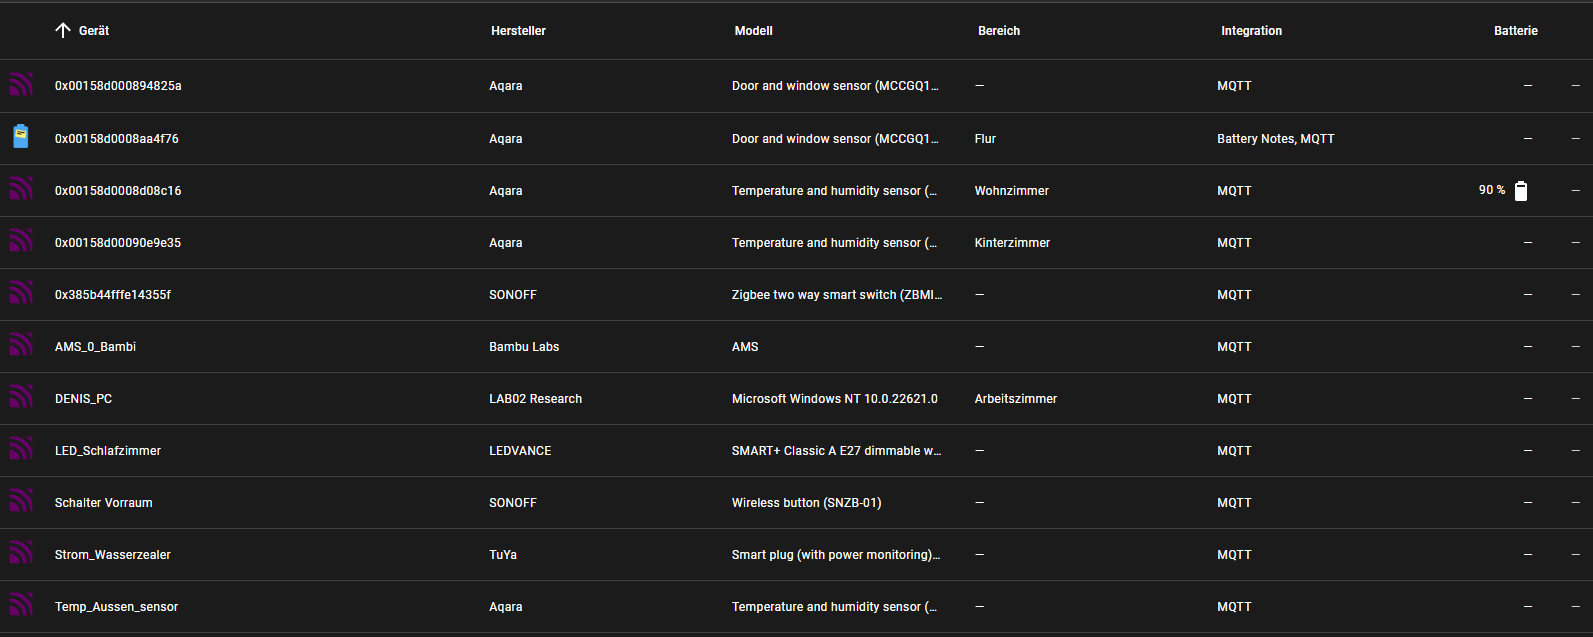The height and width of the screenshot is (637, 1593).
Task: Click battery level icon showing 90 %
Action: tap(1520, 191)
